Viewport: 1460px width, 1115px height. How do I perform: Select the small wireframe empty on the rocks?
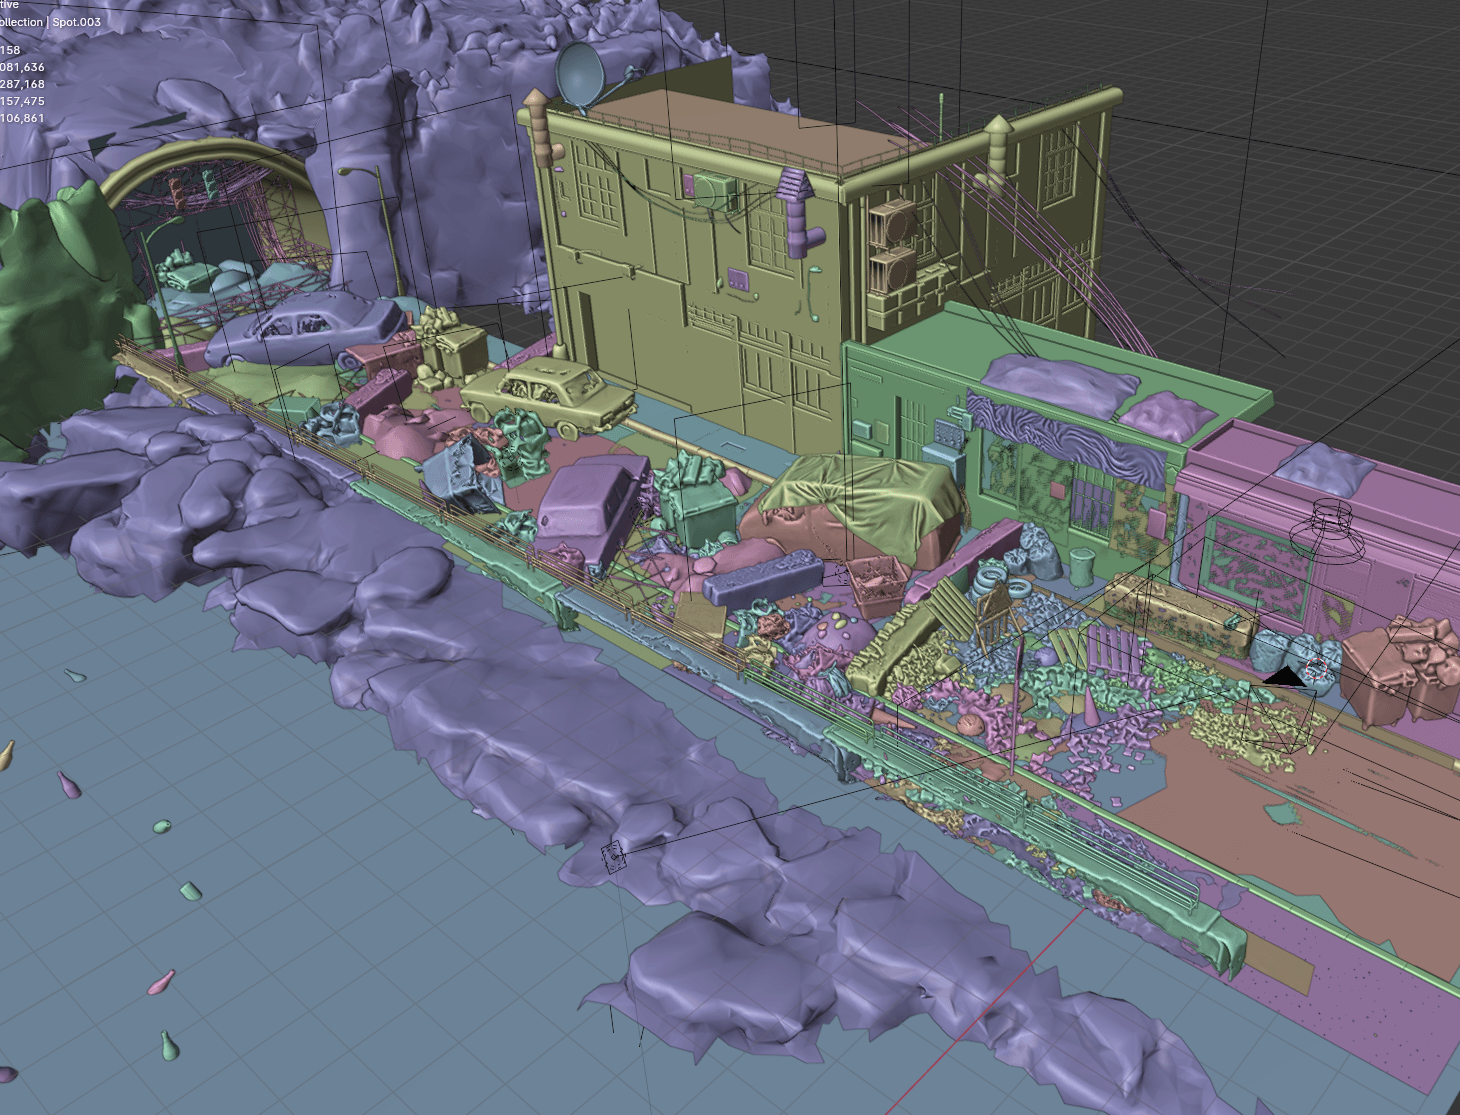613,856
